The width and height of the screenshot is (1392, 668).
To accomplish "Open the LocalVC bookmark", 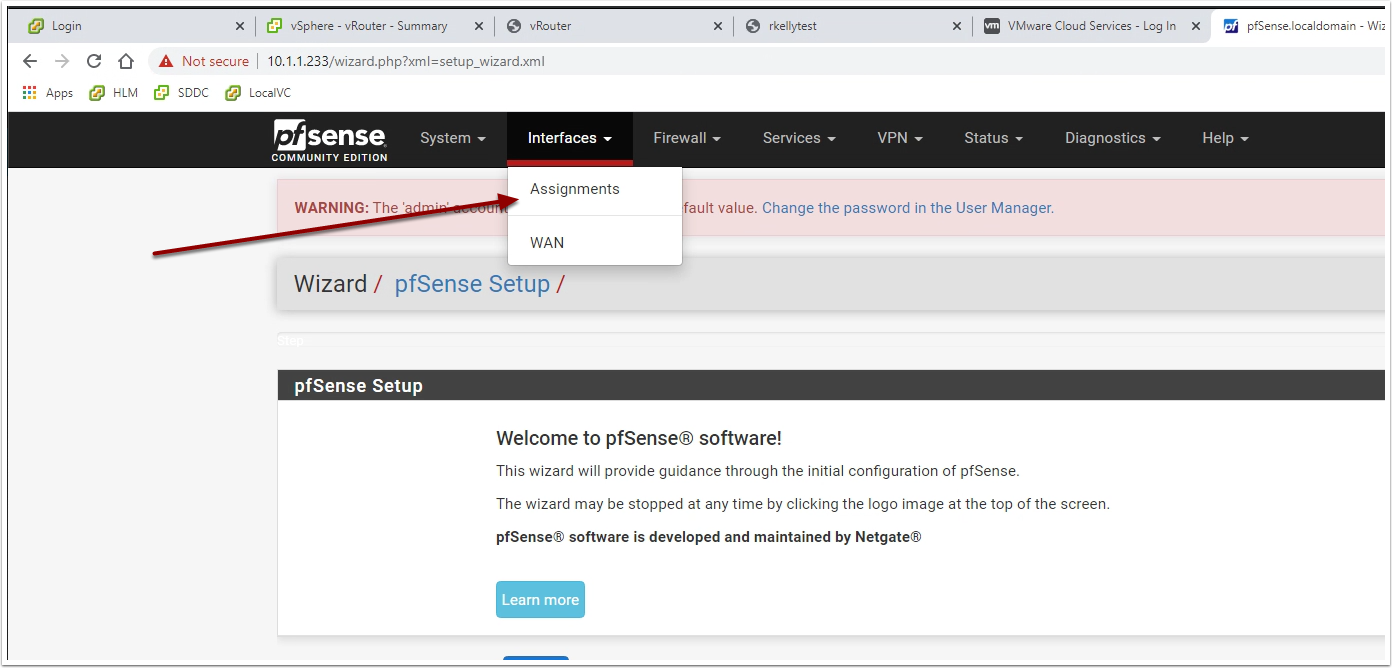I will coord(258,93).
